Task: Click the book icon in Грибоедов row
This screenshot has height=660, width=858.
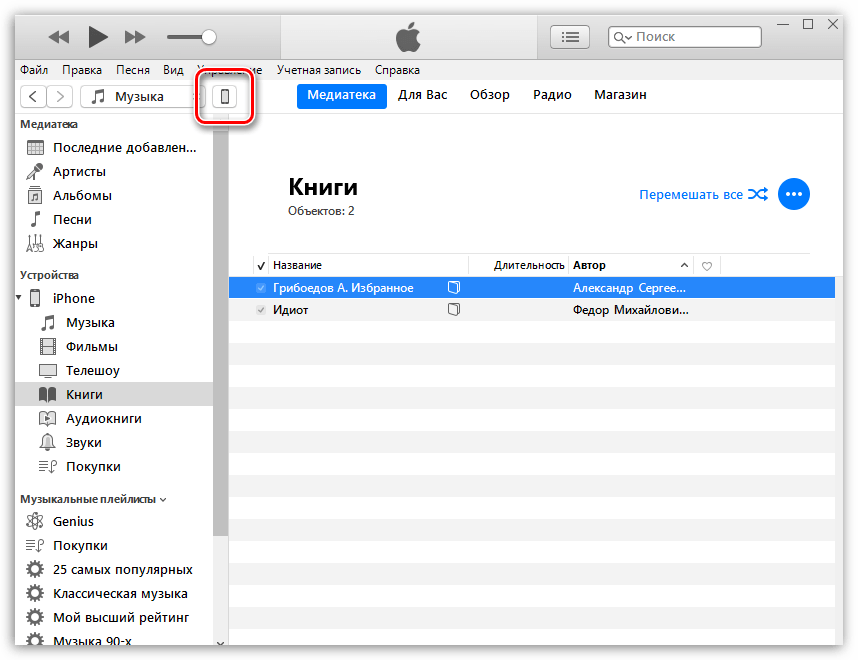Action: [454, 287]
